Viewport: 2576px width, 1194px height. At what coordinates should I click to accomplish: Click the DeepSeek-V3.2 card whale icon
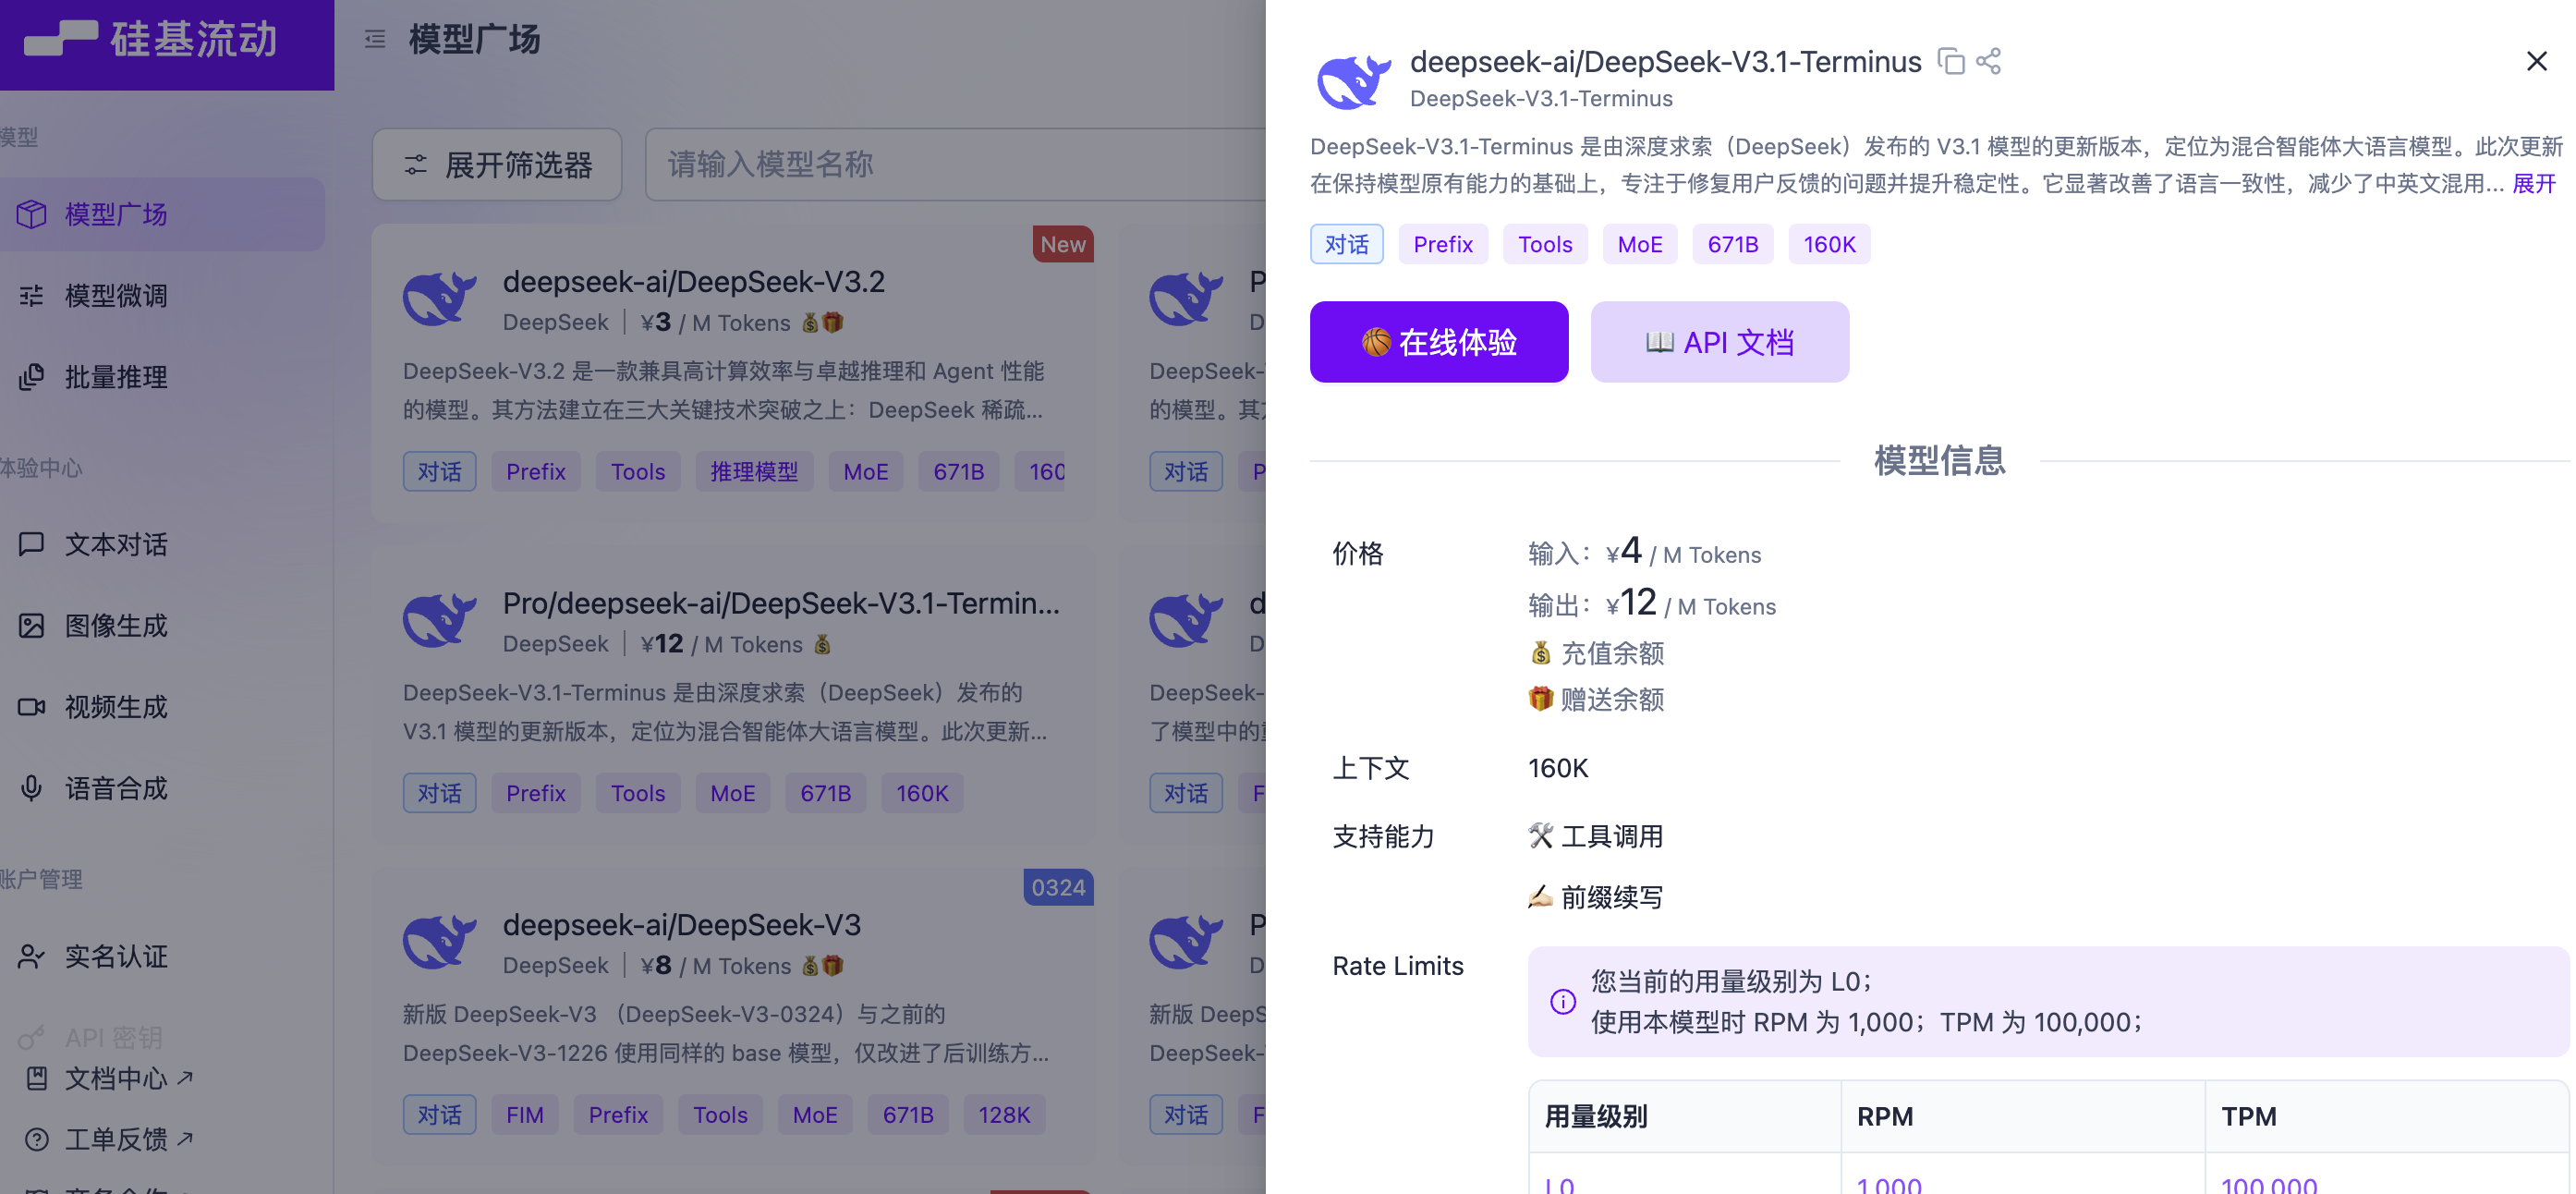click(x=439, y=298)
